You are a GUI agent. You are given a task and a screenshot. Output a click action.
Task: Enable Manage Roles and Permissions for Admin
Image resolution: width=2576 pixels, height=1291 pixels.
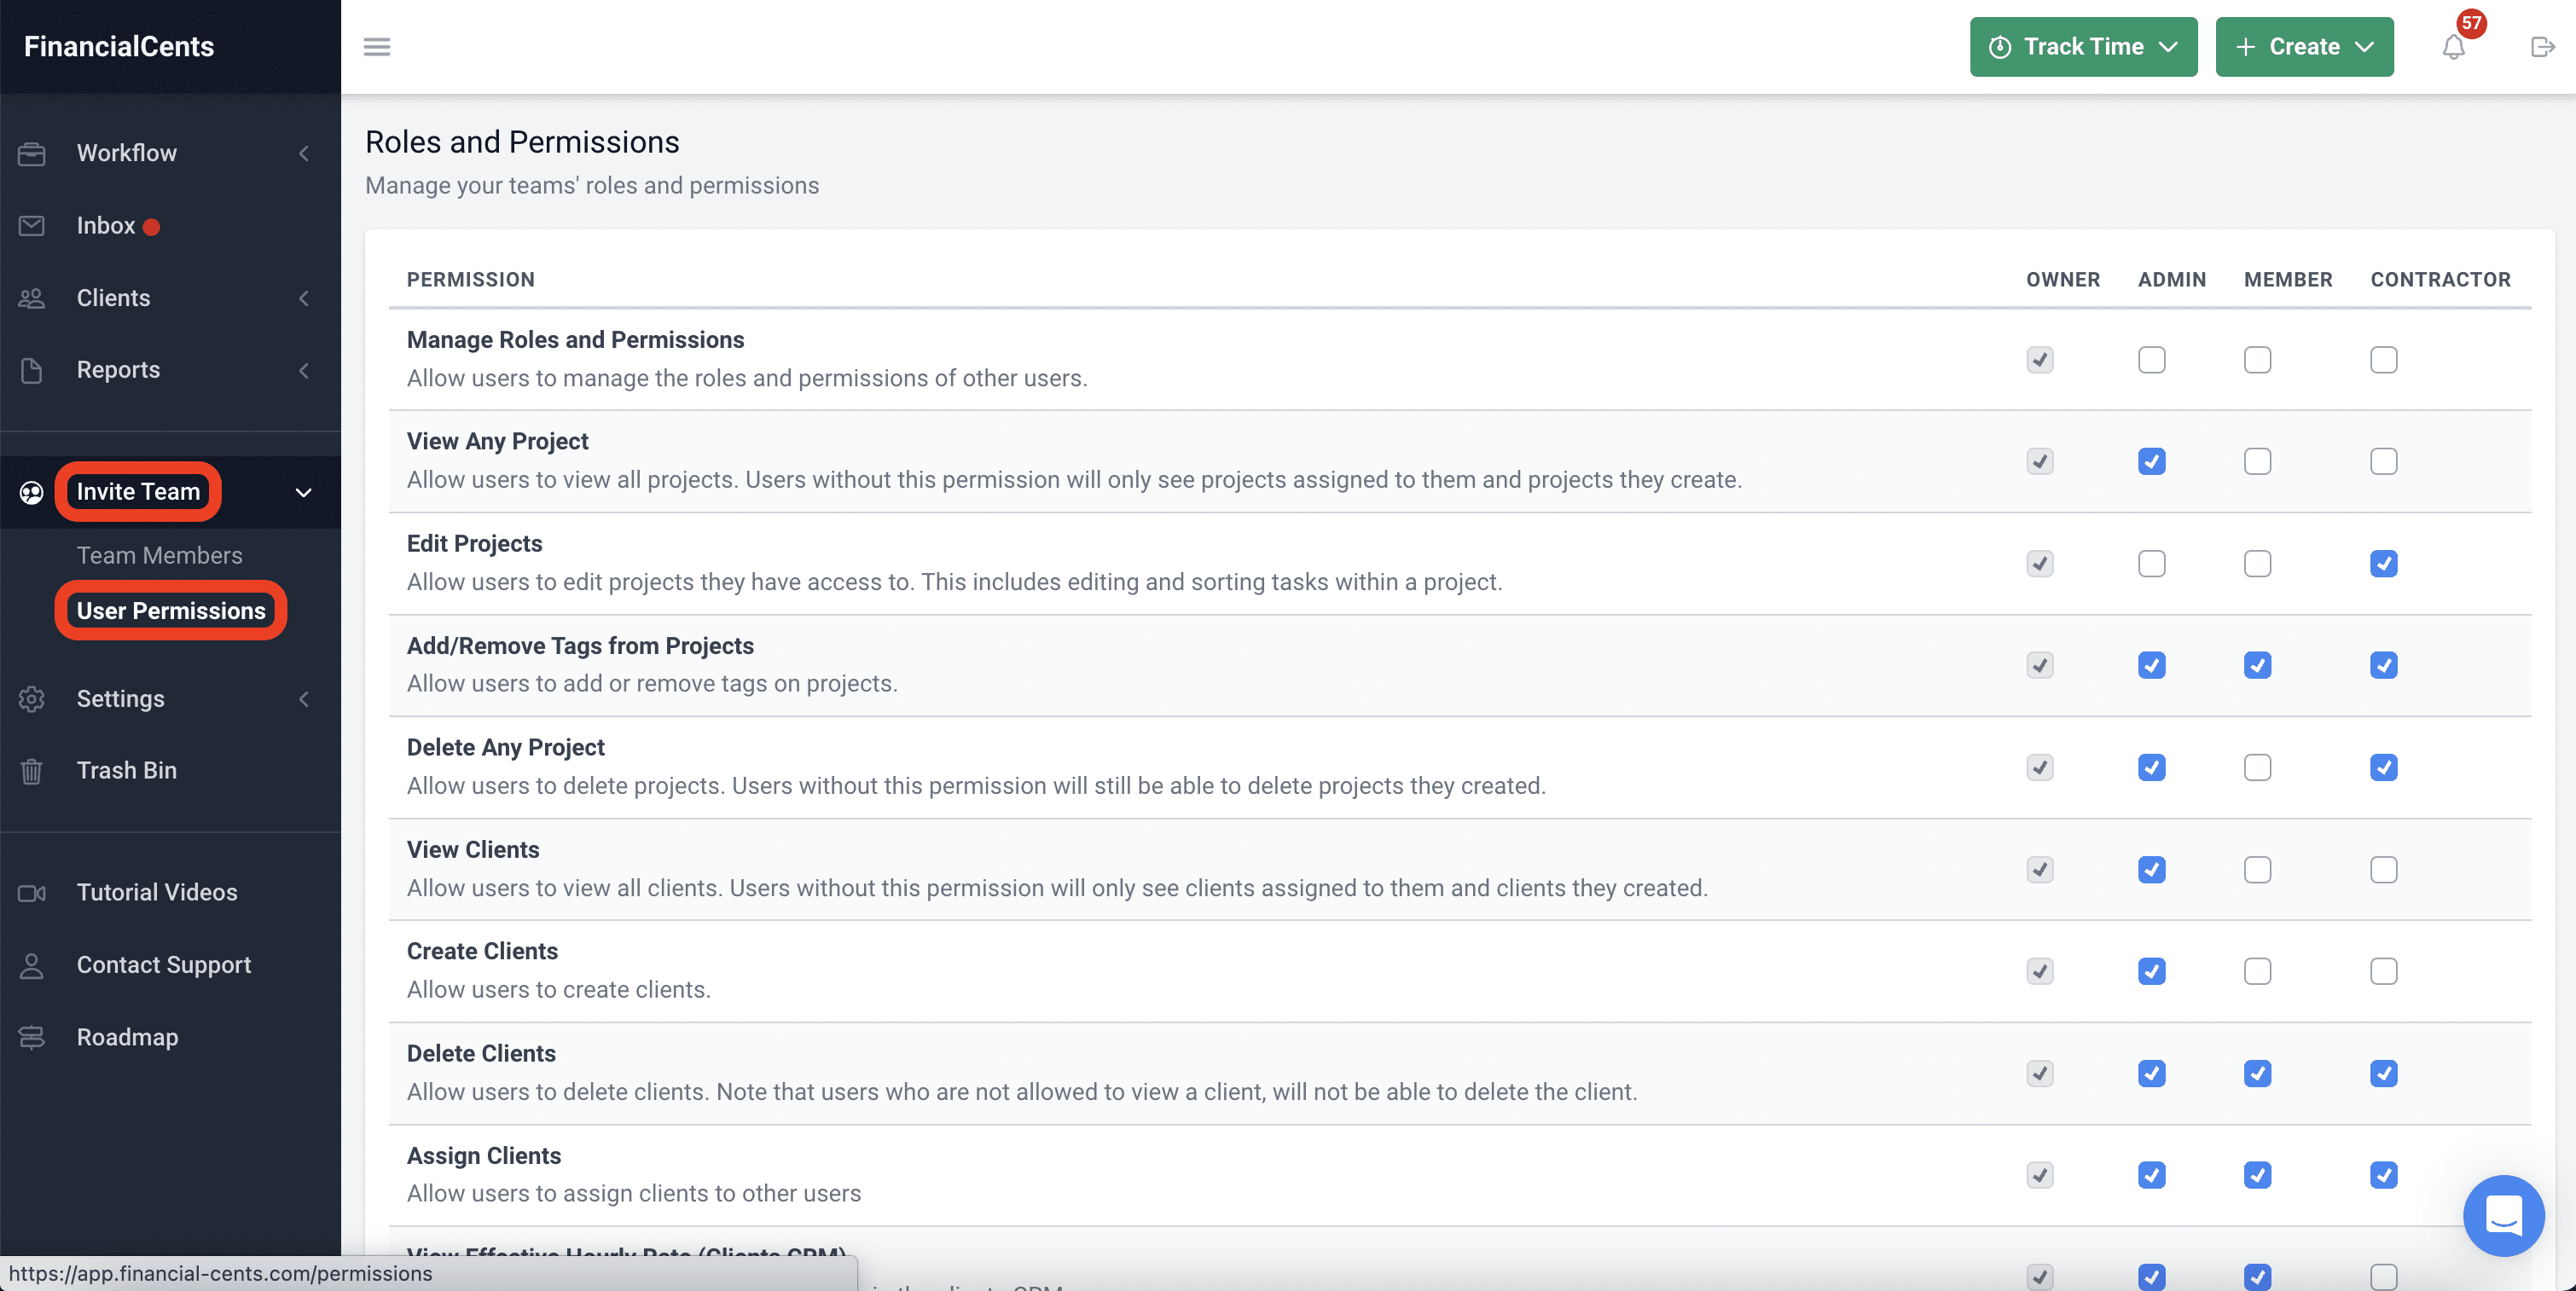2151,360
